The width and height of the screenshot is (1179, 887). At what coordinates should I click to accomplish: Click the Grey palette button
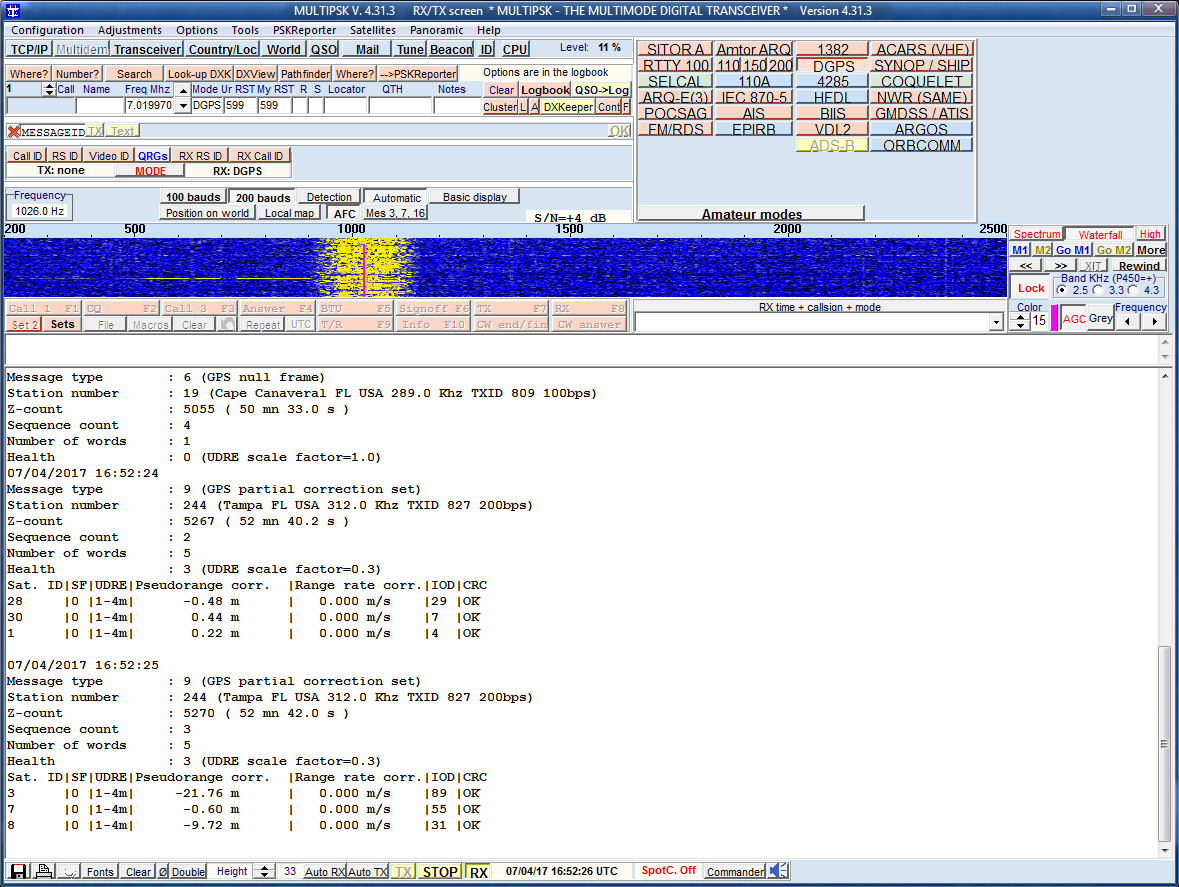pos(1101,319)
